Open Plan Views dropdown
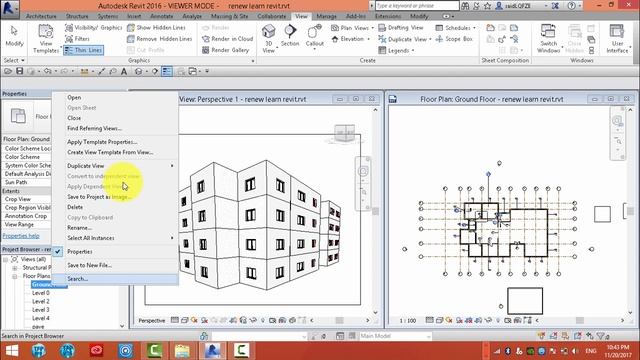640x360 pixels. tap(352, 27)
